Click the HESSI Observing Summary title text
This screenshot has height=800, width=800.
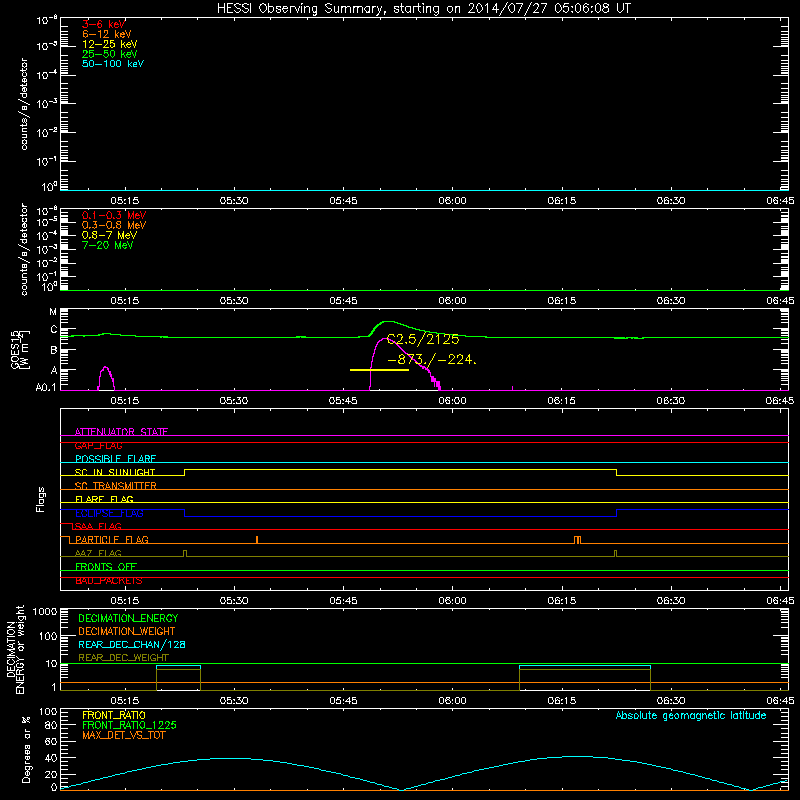[423, 8]
